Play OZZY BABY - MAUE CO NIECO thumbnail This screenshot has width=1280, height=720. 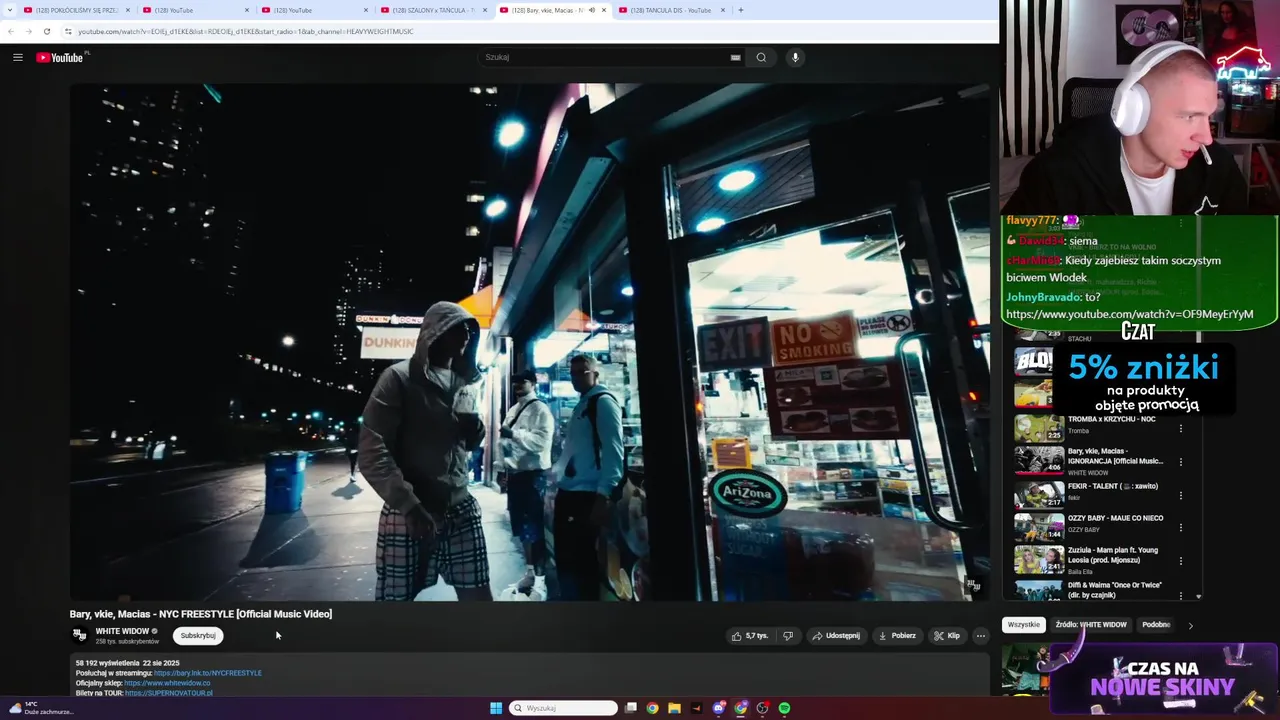click(x=1039, y=527)
